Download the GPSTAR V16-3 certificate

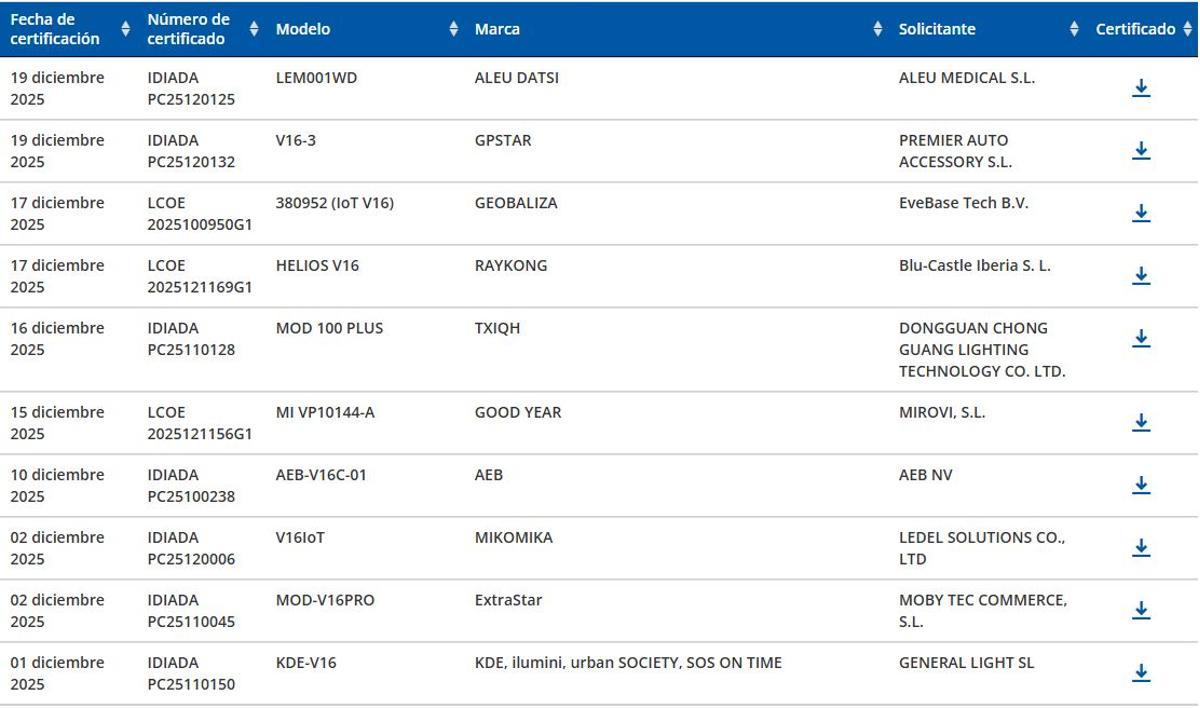pos(1141,151)
